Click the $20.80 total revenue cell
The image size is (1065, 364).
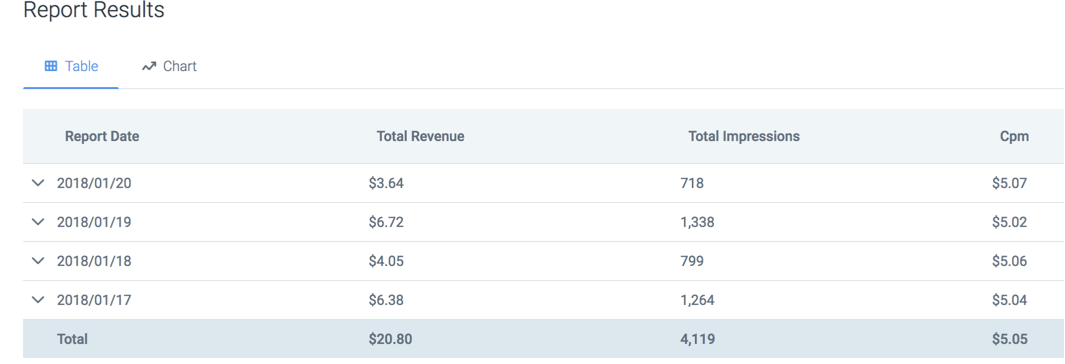coord(391,339)
